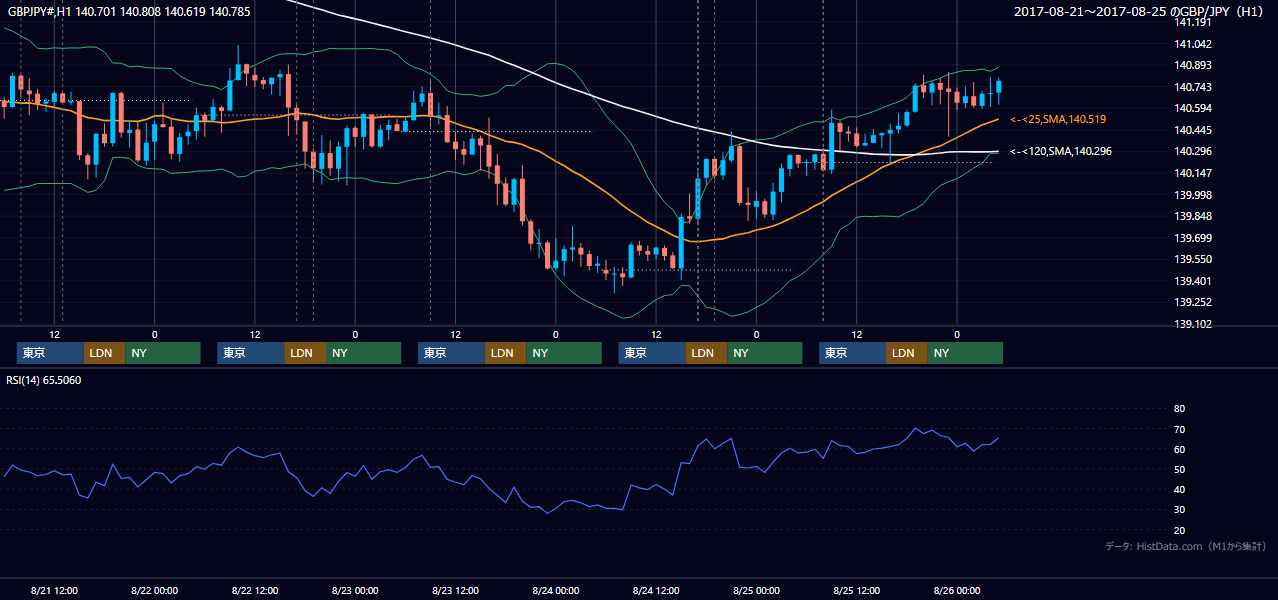
Task: Click the 8/21 12:00 time label
Action: tap(55, 590)
